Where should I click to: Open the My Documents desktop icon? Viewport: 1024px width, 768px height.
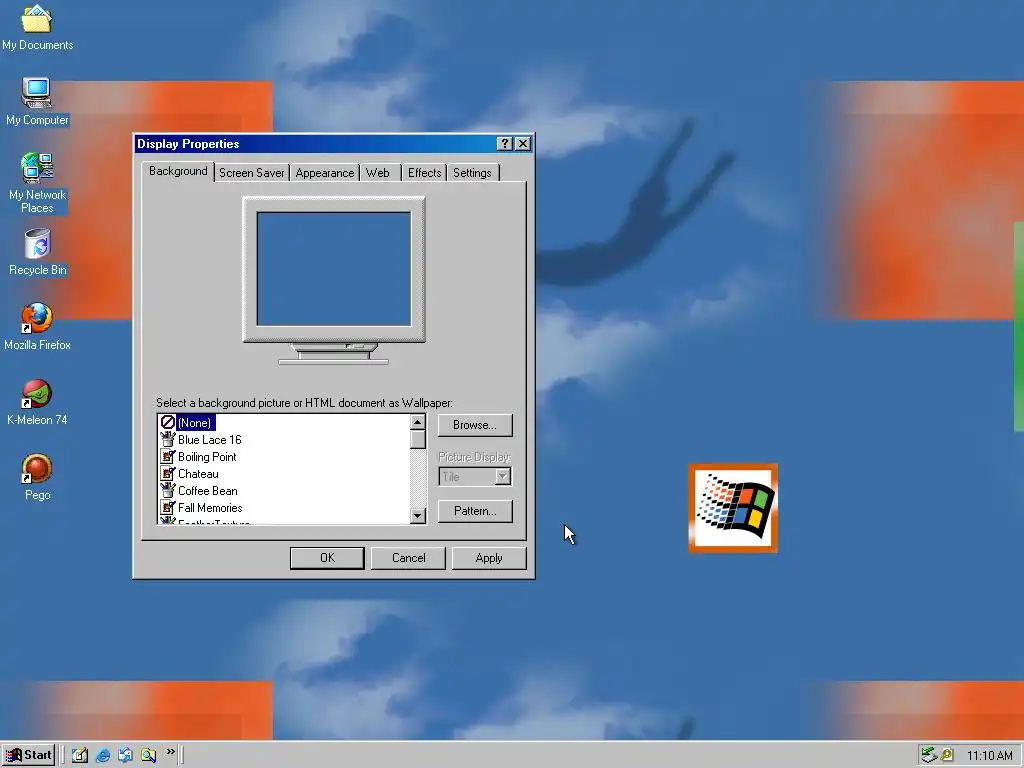[37, 27]
